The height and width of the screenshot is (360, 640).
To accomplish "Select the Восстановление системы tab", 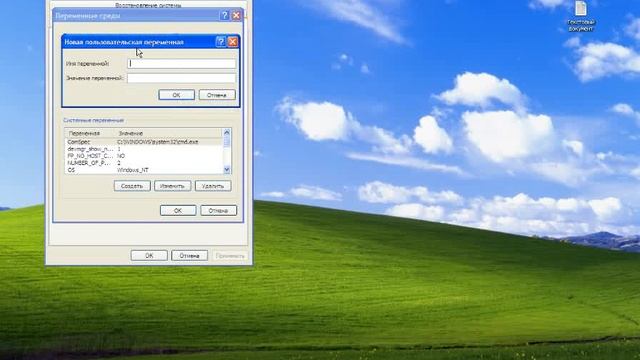I will coord(148,5).
